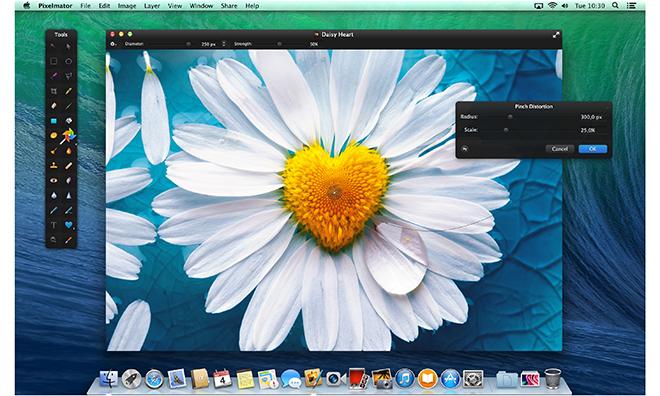Select the Eraser tool
The width and height of the screenshot is (660, 396).
tap(54, 106)
